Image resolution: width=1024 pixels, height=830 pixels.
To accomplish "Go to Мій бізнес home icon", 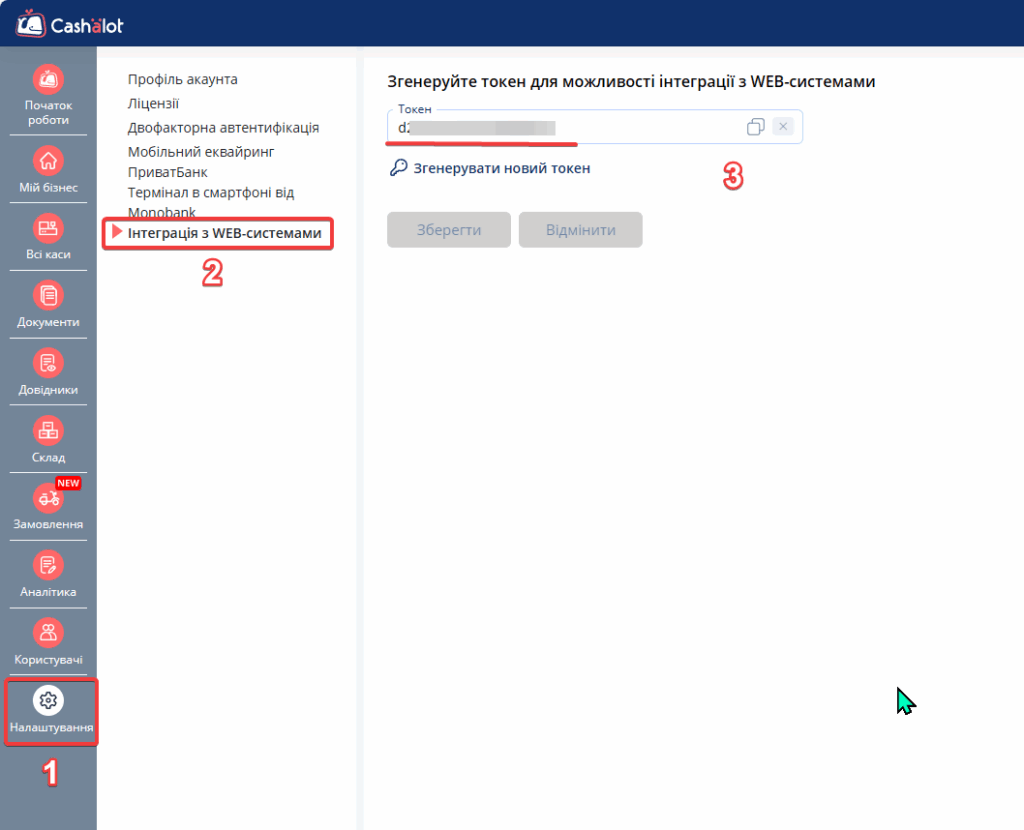I will 48,161.
